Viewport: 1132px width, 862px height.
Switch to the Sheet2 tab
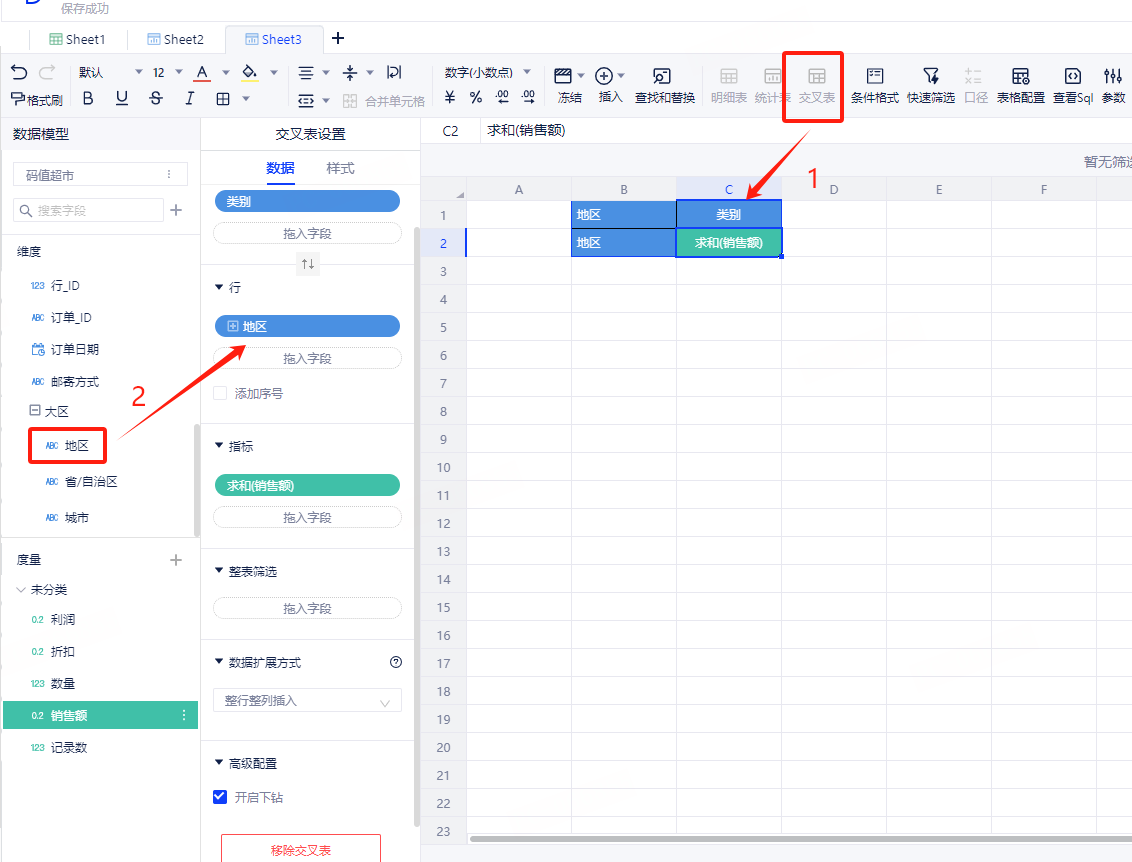175,39
